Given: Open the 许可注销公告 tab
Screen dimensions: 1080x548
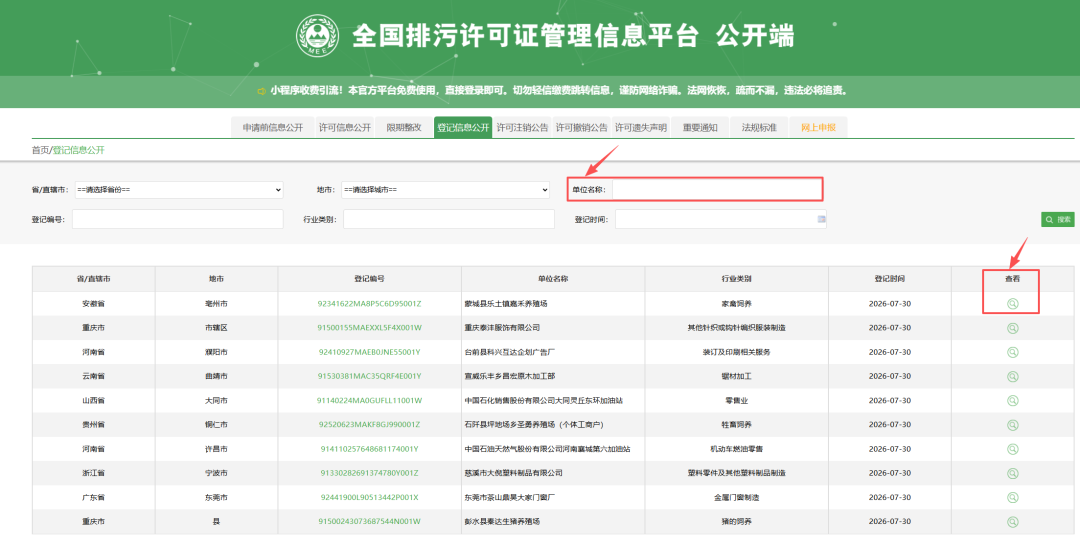Looking at the screenshot, I should coord(522,127).
